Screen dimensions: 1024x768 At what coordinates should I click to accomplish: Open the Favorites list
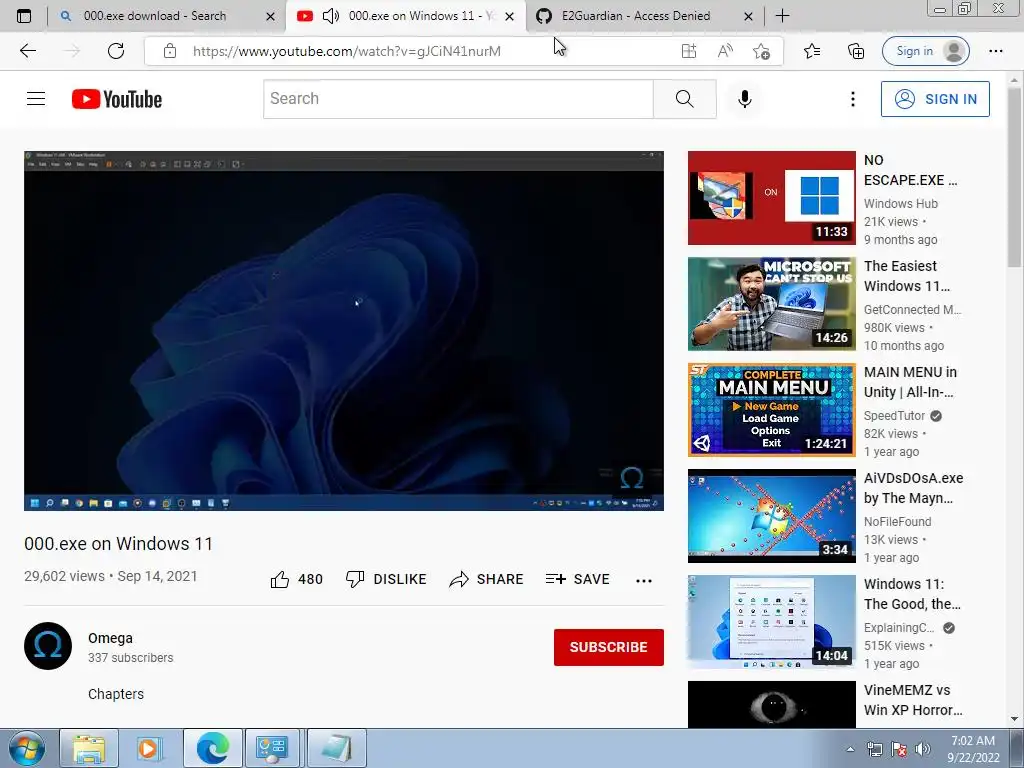pos(812,51)
